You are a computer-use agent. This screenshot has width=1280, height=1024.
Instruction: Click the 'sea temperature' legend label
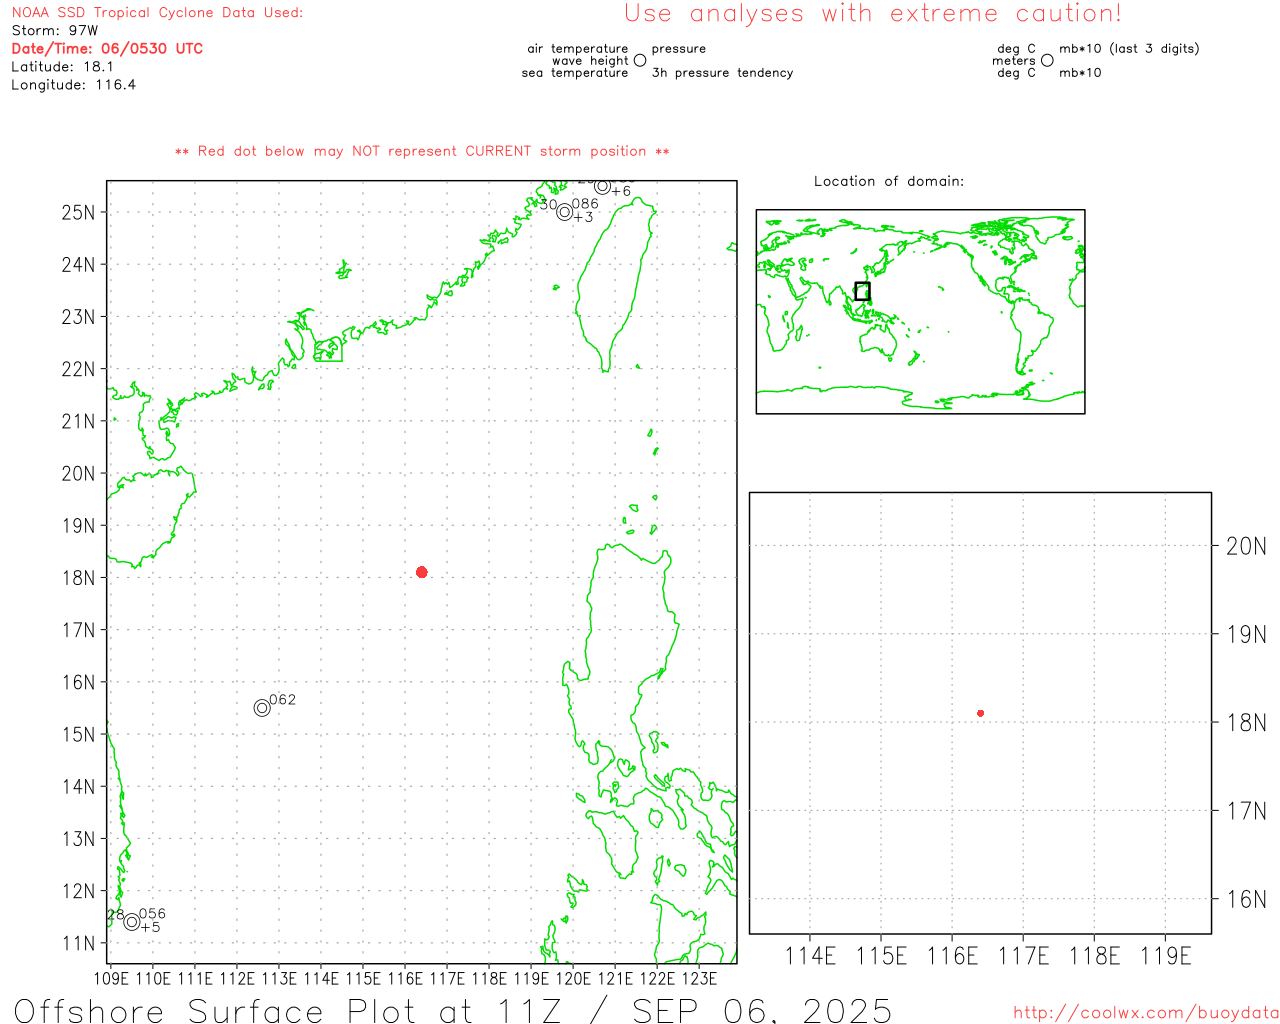pyautogui.click(x=575, y=73)
